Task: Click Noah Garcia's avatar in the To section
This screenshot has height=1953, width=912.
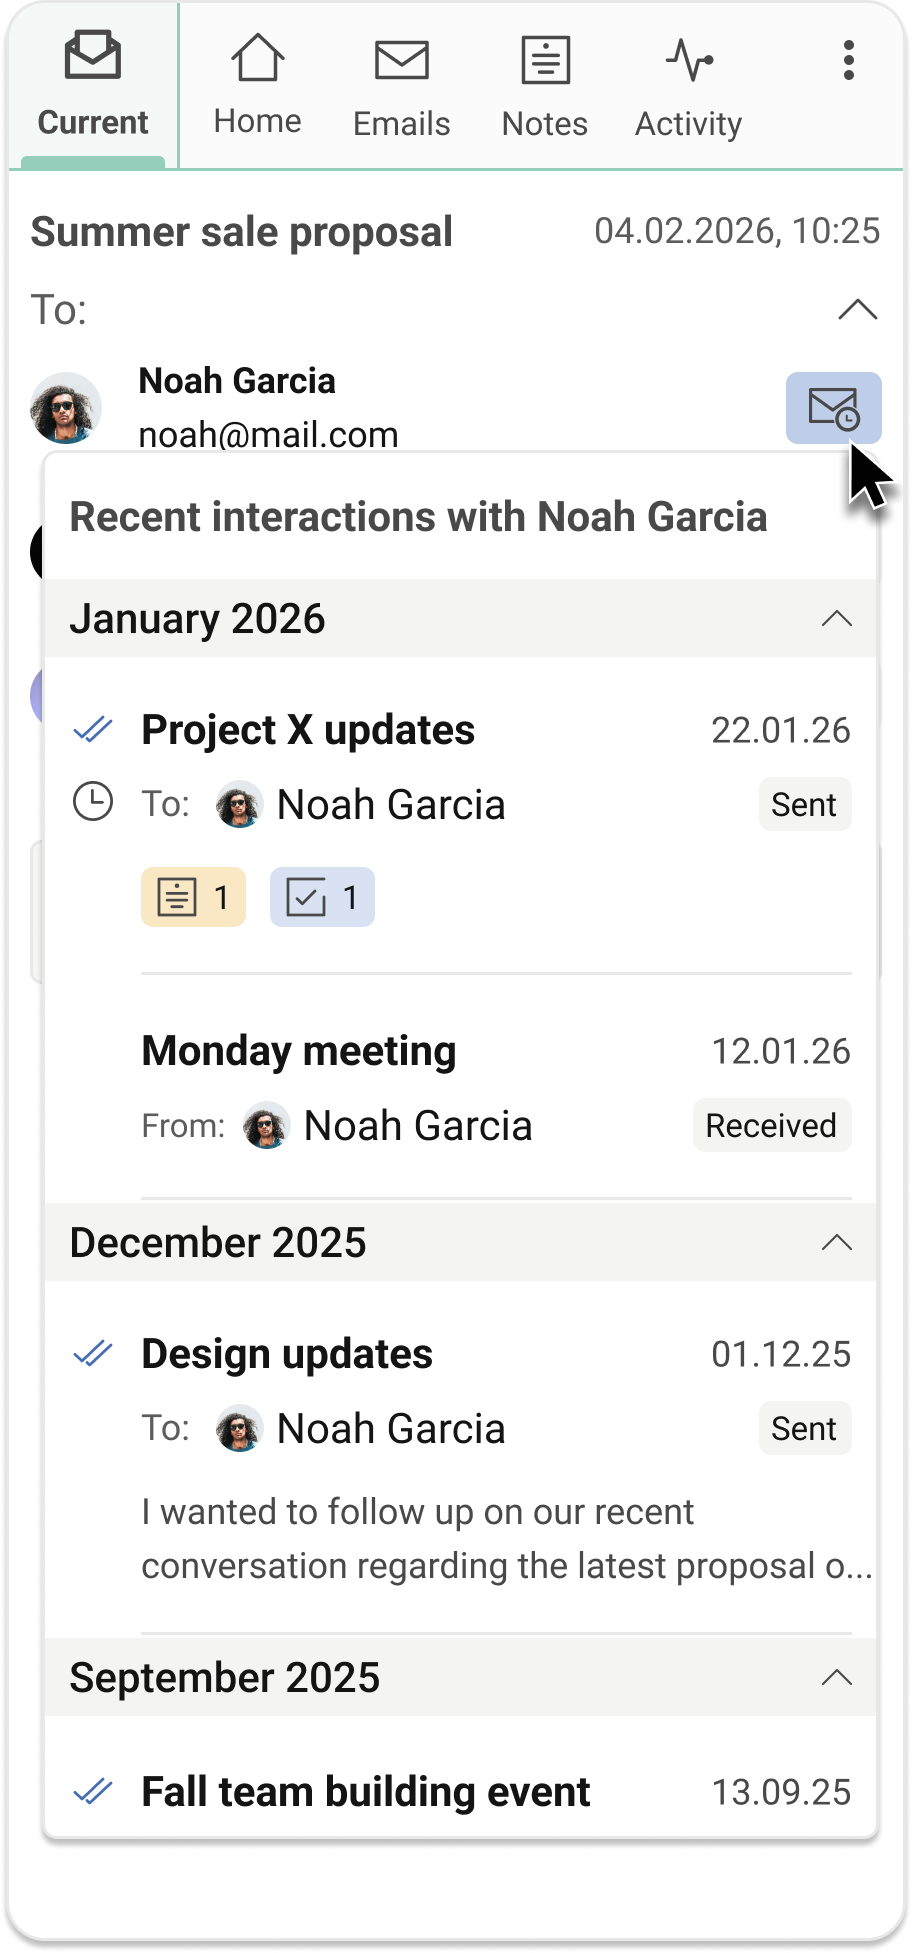Action: [66, 408]
